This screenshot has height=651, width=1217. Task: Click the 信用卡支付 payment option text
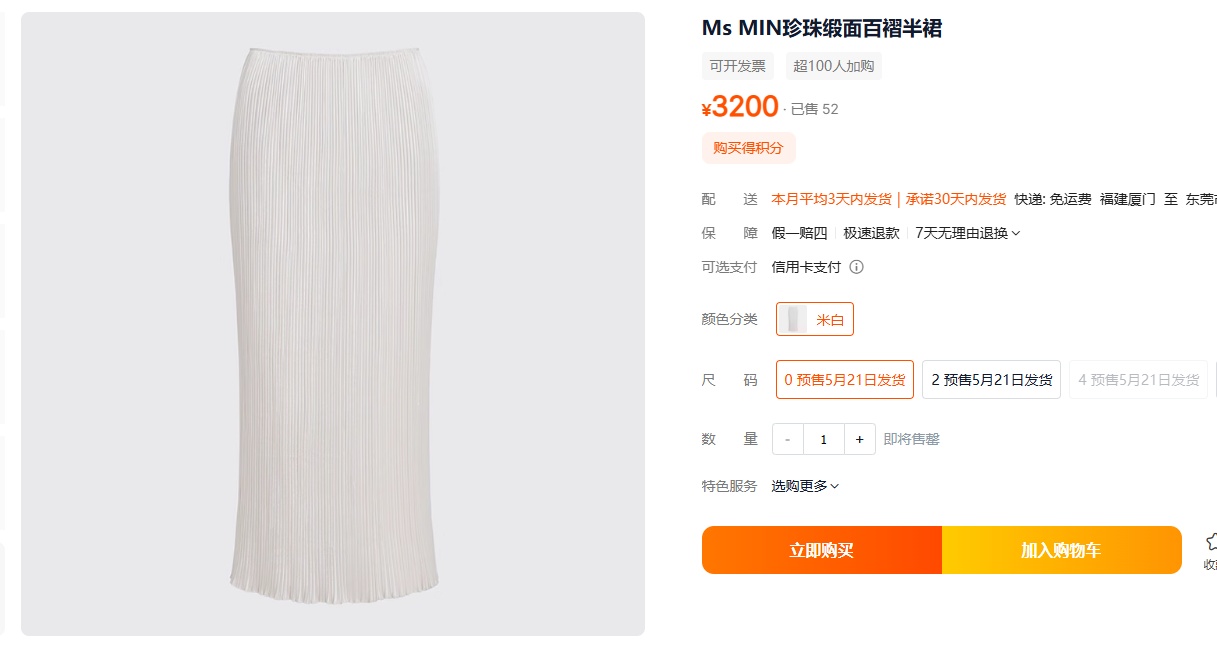click(806, 267)
